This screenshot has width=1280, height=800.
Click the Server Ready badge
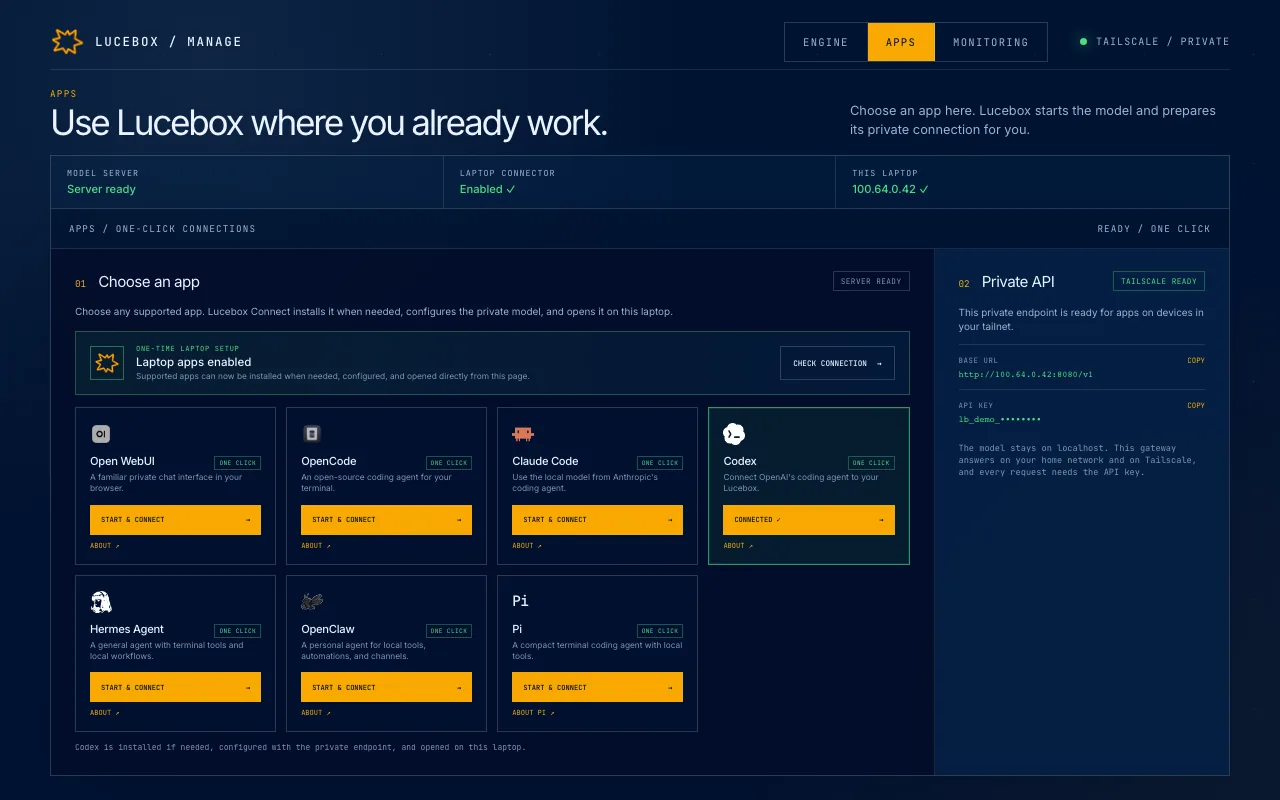[x=871, y=282]
